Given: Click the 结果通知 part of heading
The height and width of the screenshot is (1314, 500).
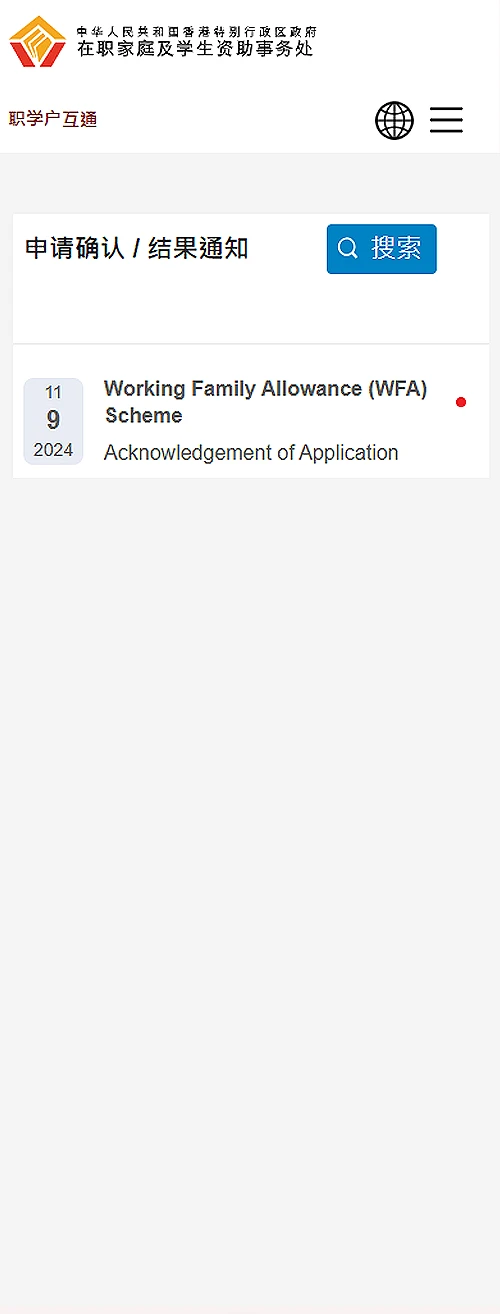Looking at the screenshot, I should (198, 249).
